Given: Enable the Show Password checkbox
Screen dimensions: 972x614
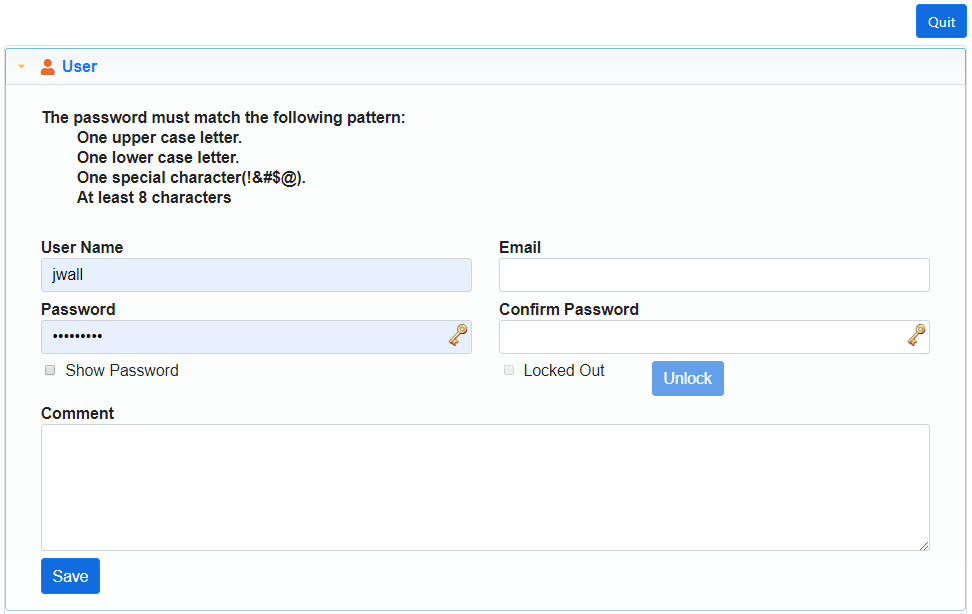Looking at the screenshot, I should [50, 370].
